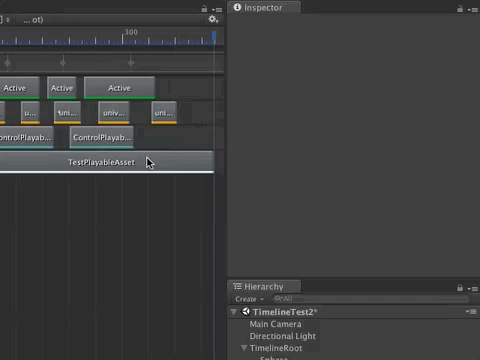
Task: Open the Create dropdown in Hierarchy
Action: click(249, 299)
